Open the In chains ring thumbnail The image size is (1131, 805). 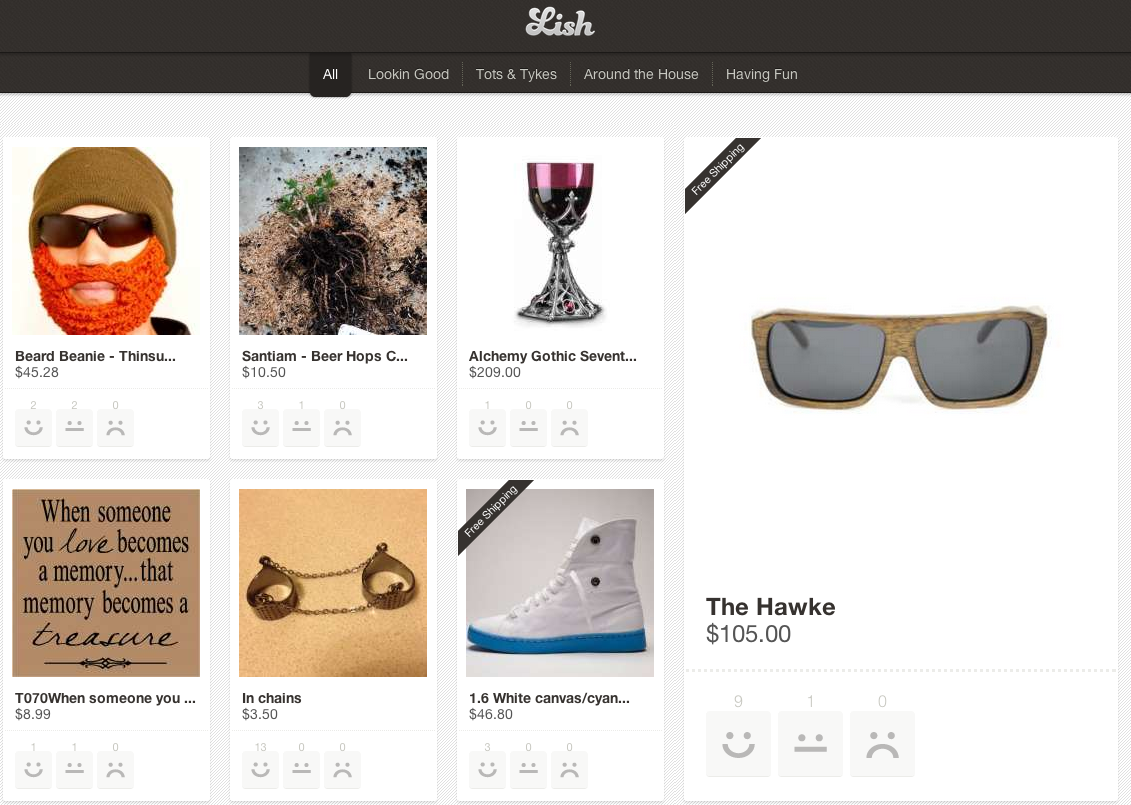pos(333,583)
